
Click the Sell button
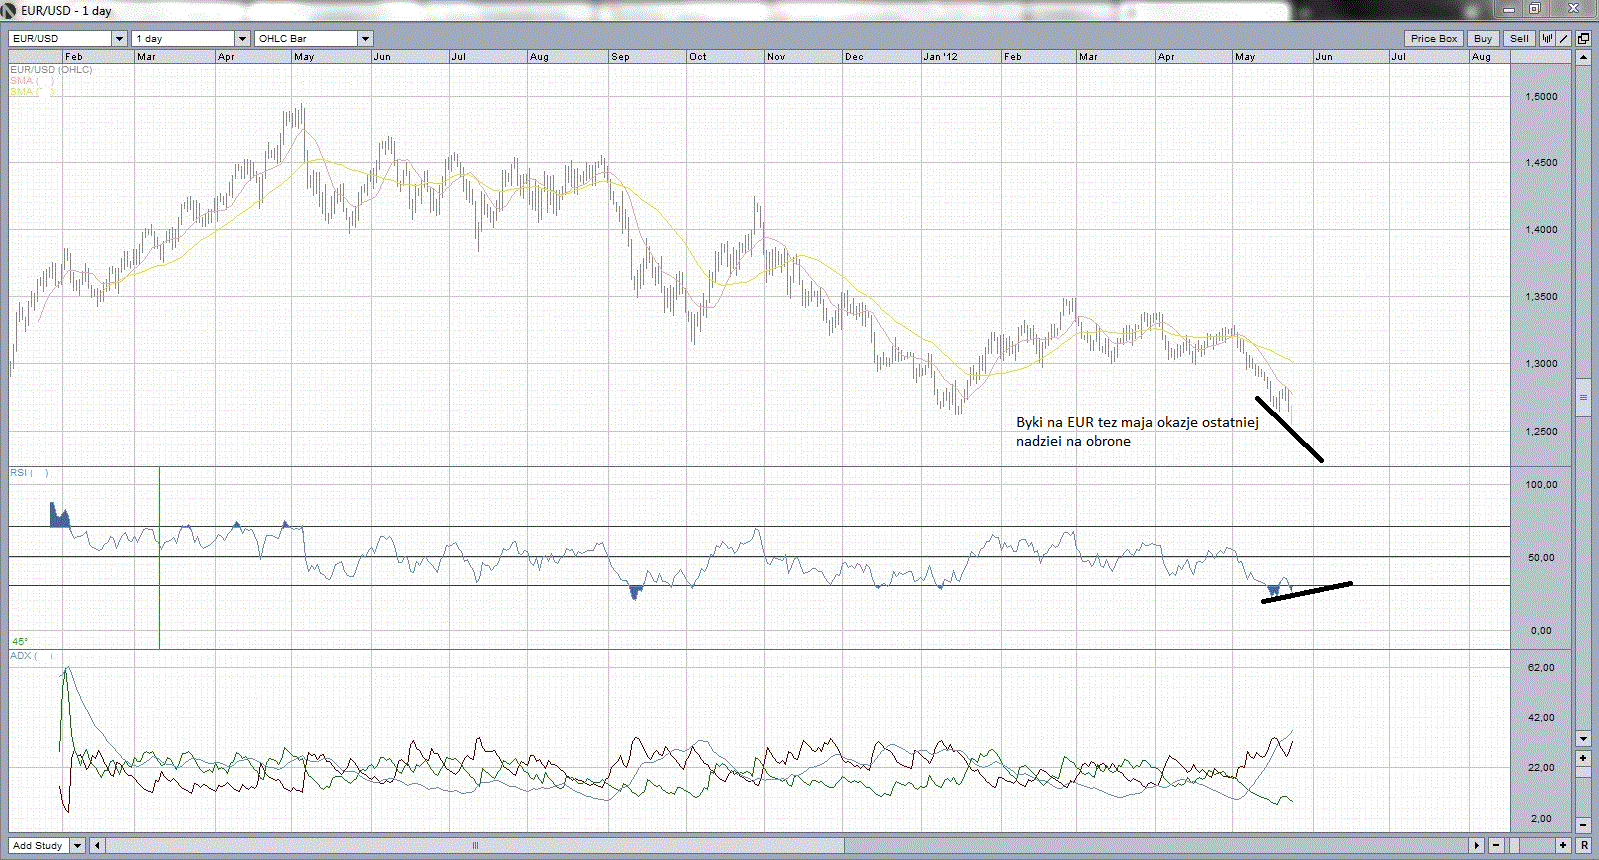(1519, 39)
